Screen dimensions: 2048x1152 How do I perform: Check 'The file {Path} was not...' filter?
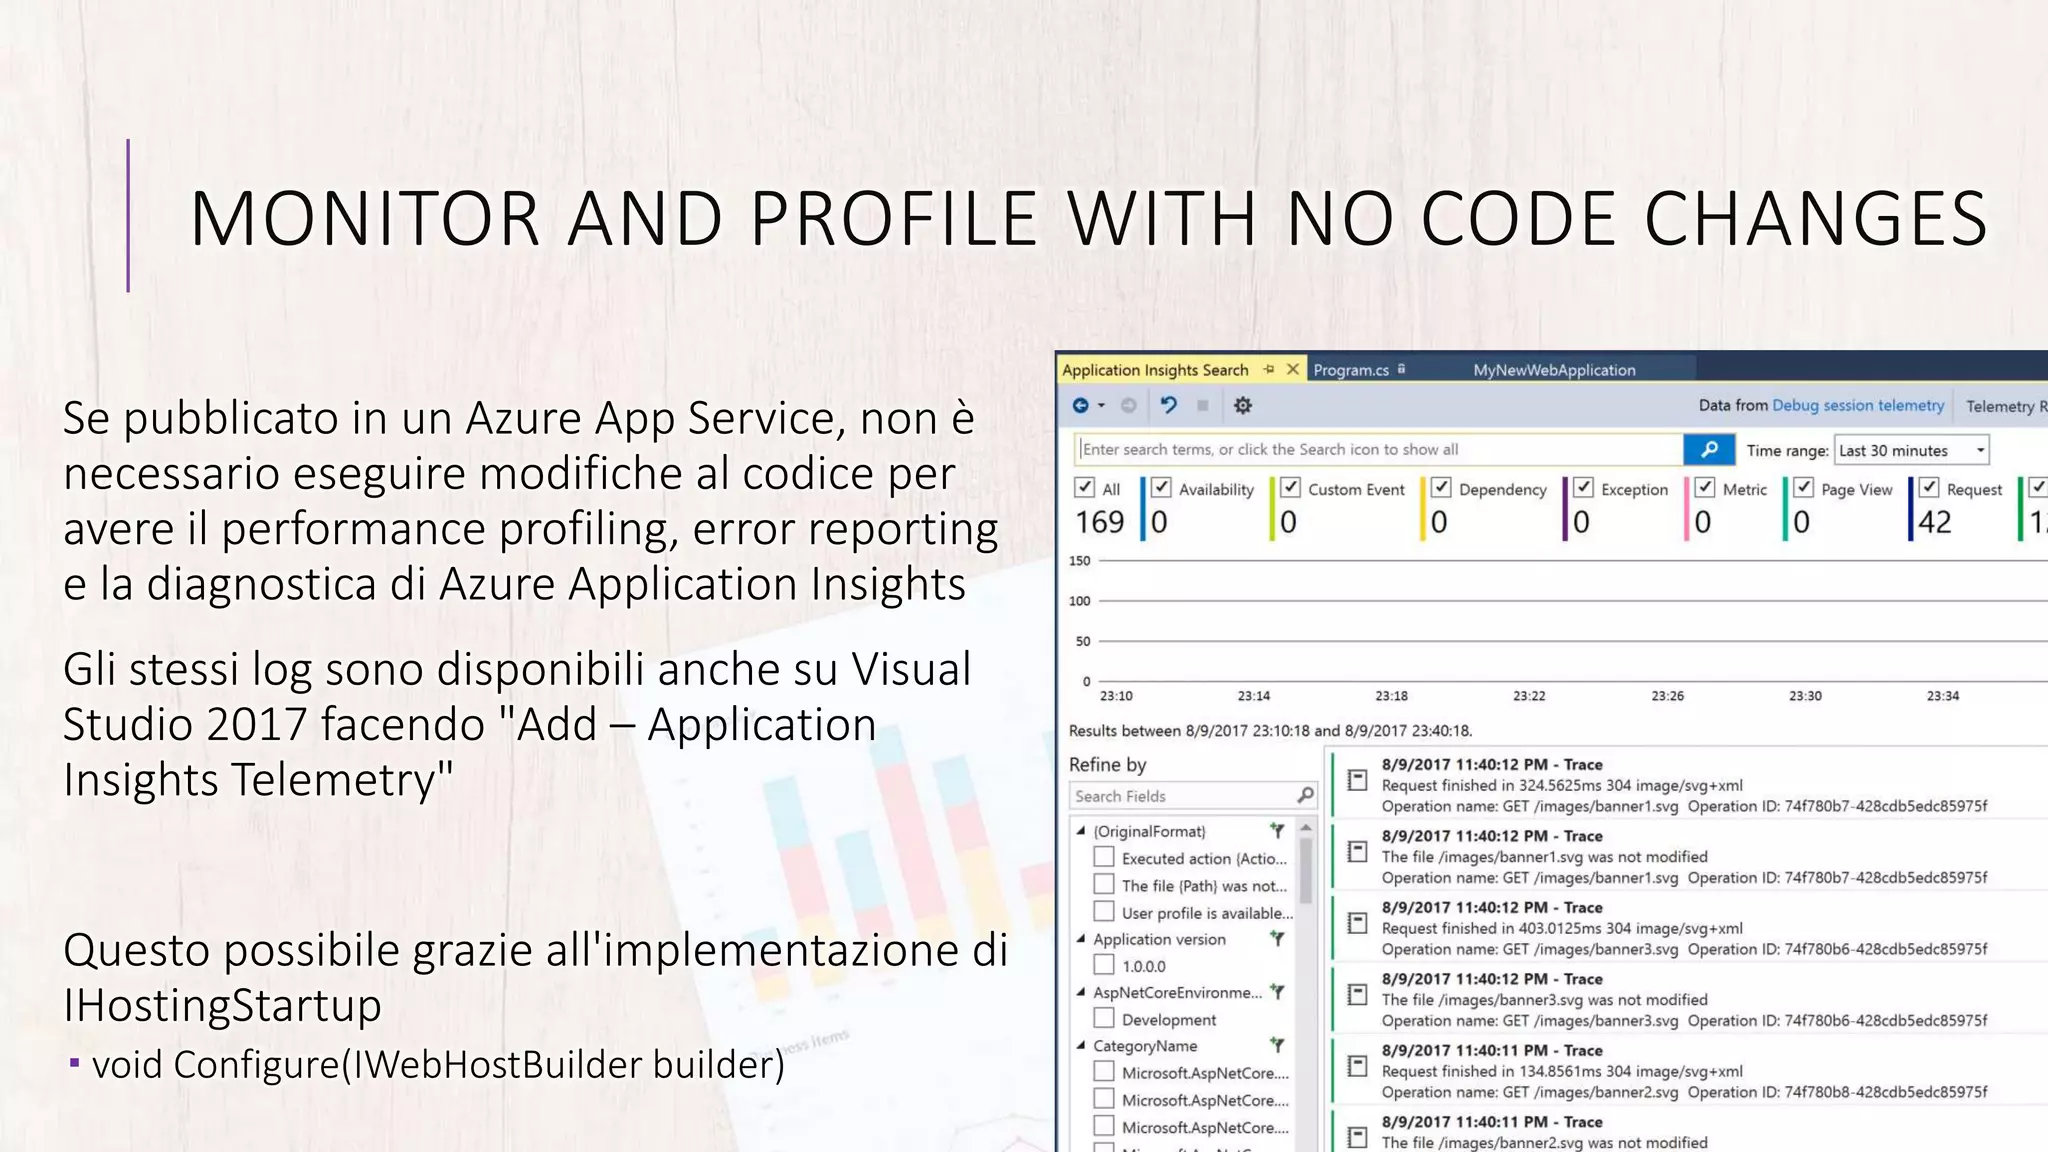pos(1104,884)
